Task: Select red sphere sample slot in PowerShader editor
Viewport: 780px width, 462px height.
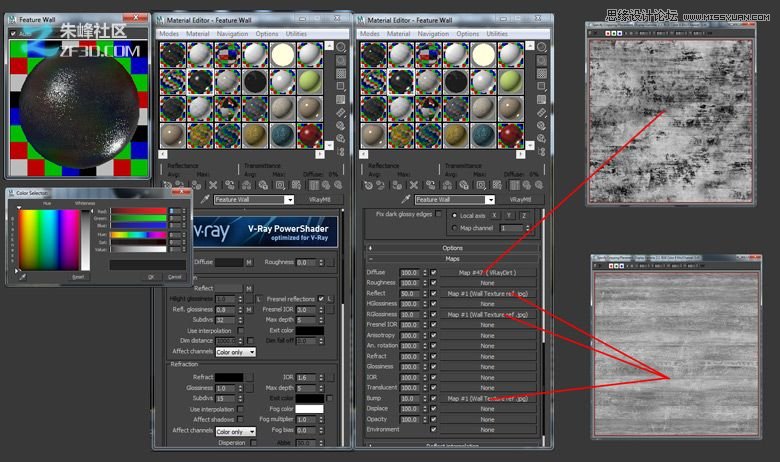Action: [310, 135]
